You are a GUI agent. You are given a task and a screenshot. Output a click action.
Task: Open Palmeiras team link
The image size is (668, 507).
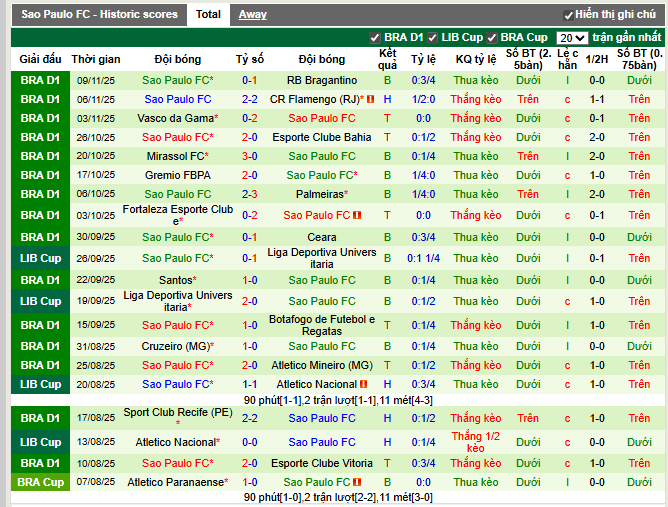tap(320, 194)
